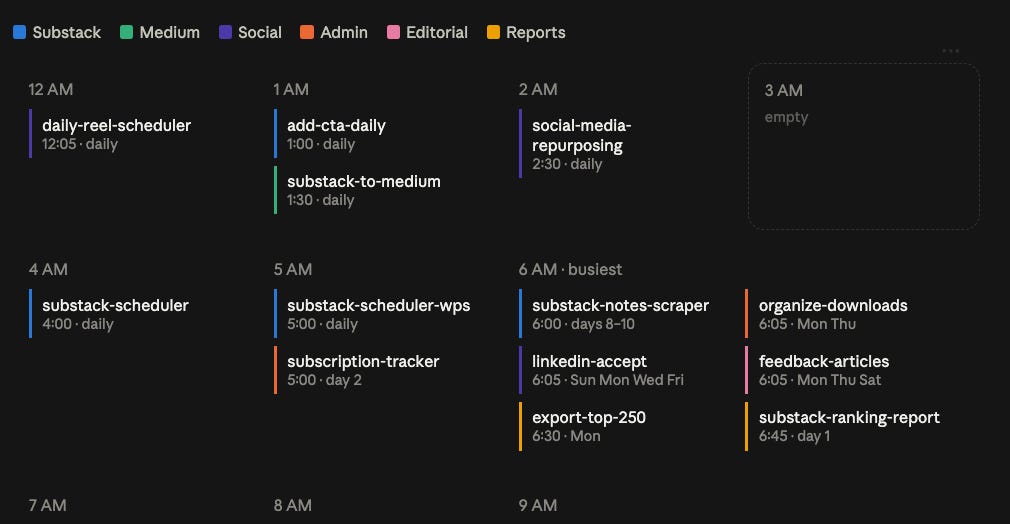Click the 'empty' label in 3 AM
Screen dimensions: 1010x524
(786, 117)
